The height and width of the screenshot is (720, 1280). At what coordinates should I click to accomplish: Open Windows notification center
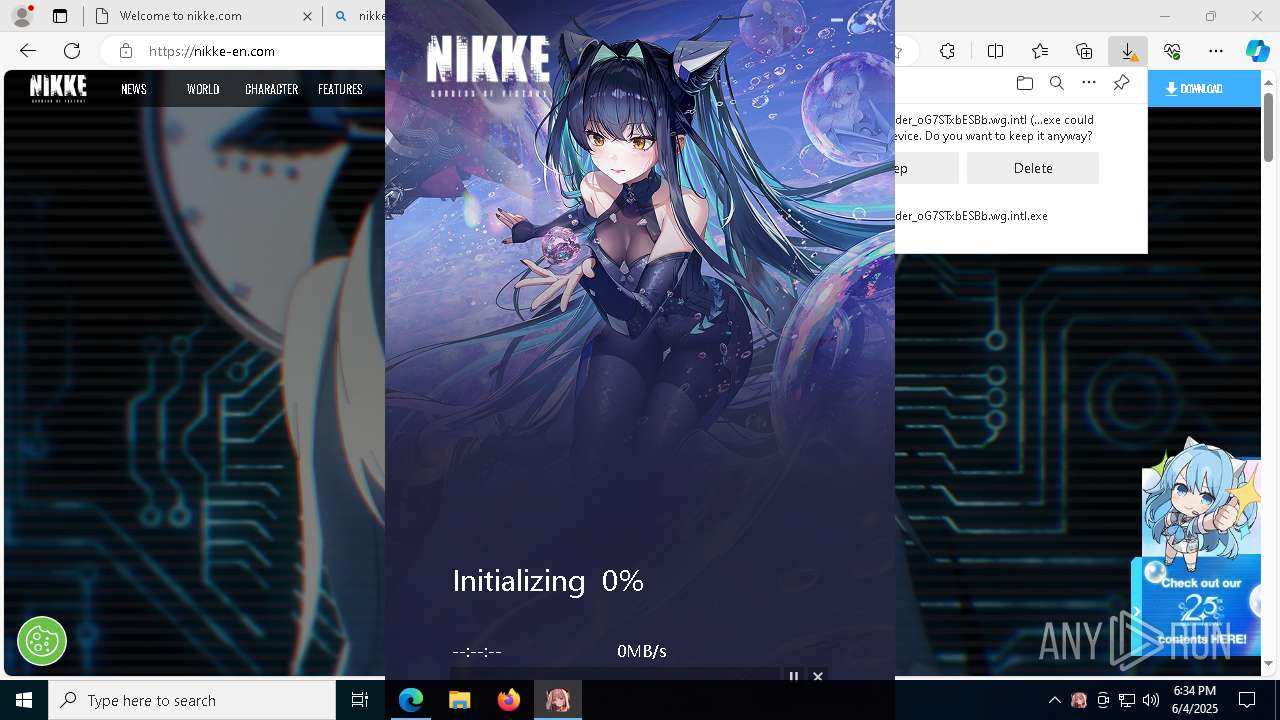tap(1247, 700)
